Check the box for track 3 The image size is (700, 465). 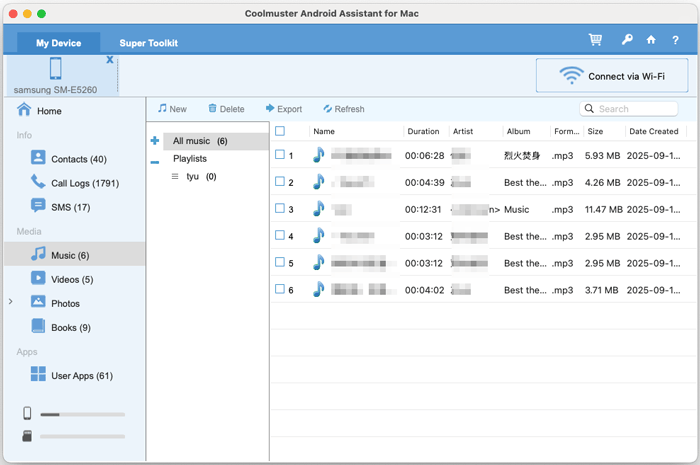(280, 208)
